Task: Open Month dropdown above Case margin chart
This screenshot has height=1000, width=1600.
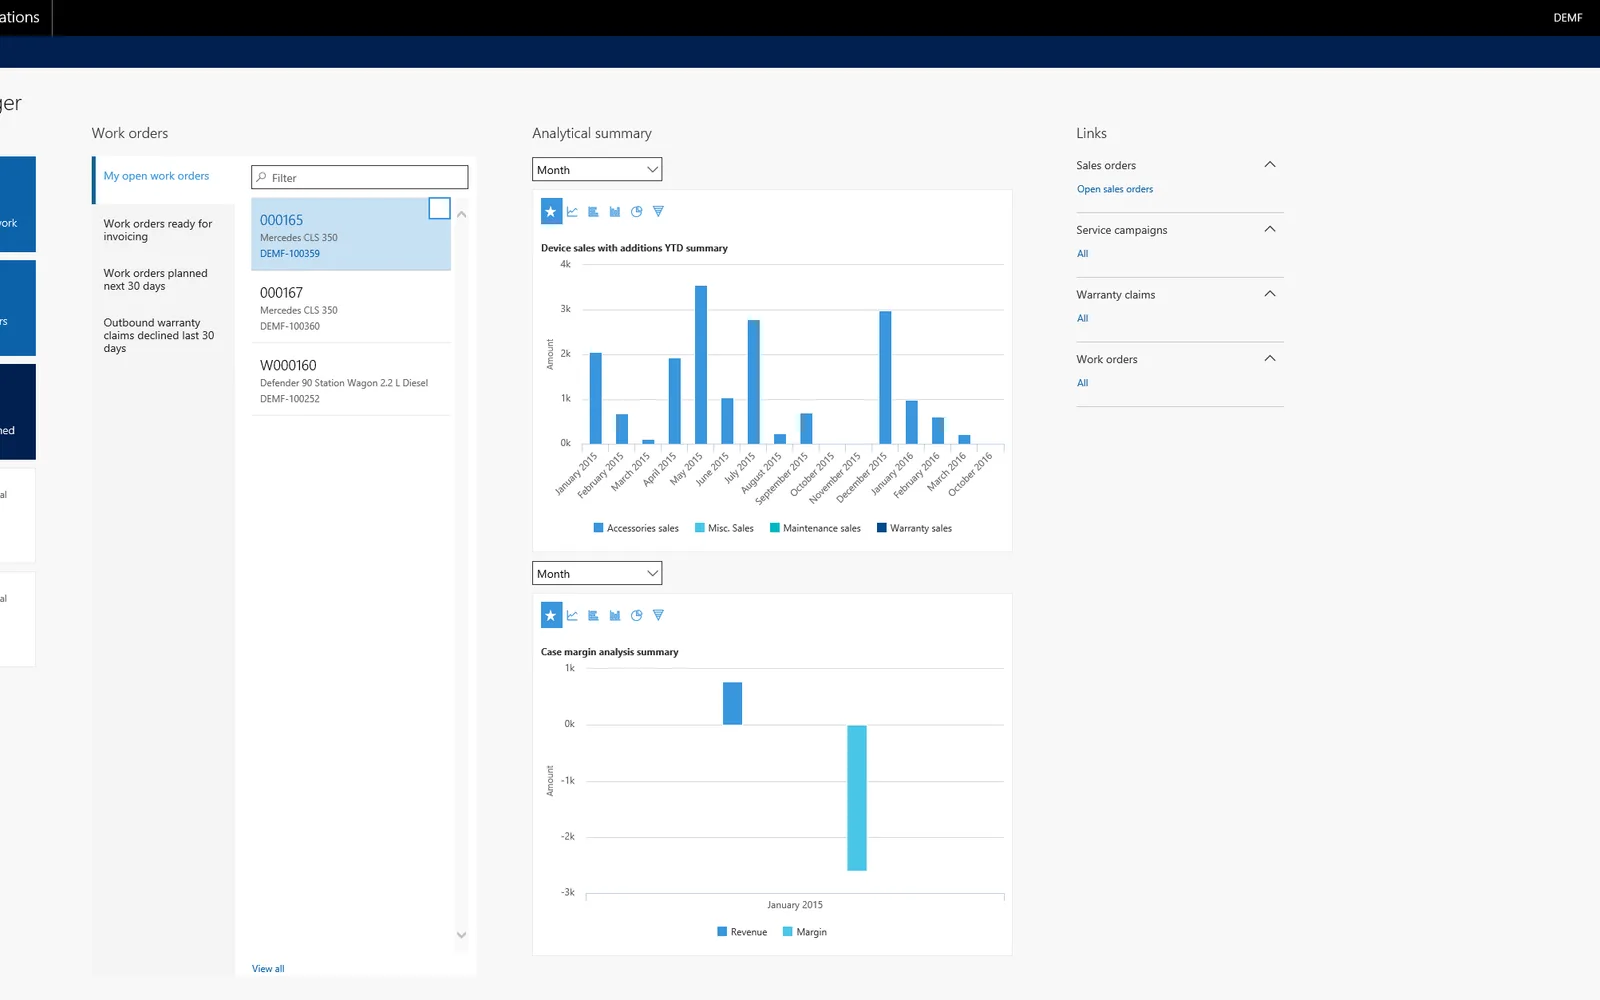Action: click(x=597, y=573)
